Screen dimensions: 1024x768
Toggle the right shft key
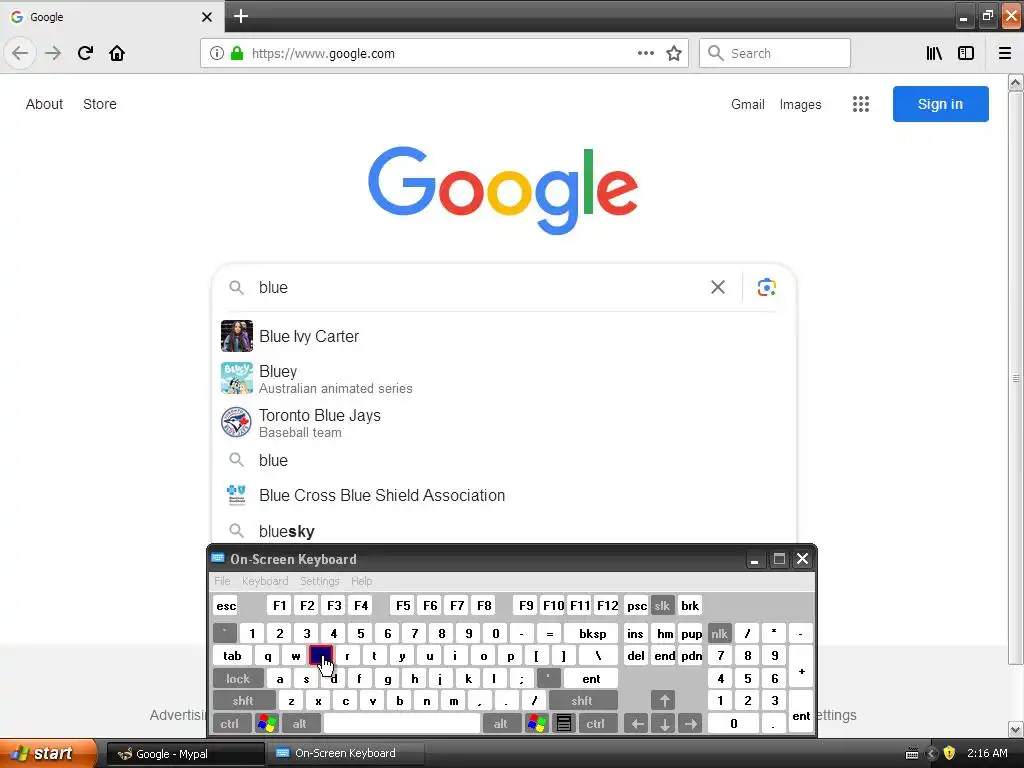point(582,701)
